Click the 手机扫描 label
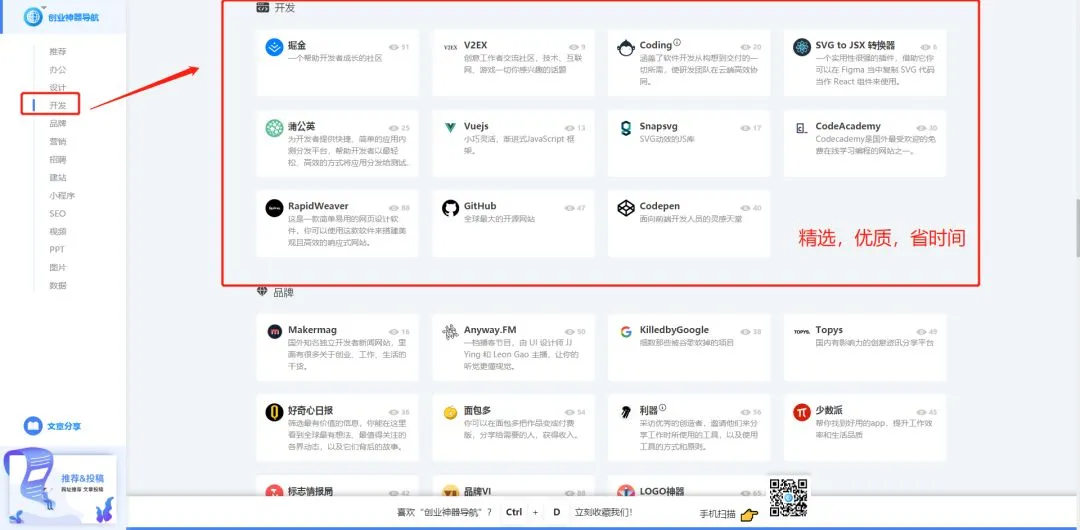The height and width of the screenshot is (530, 1080). pos(718,514)
